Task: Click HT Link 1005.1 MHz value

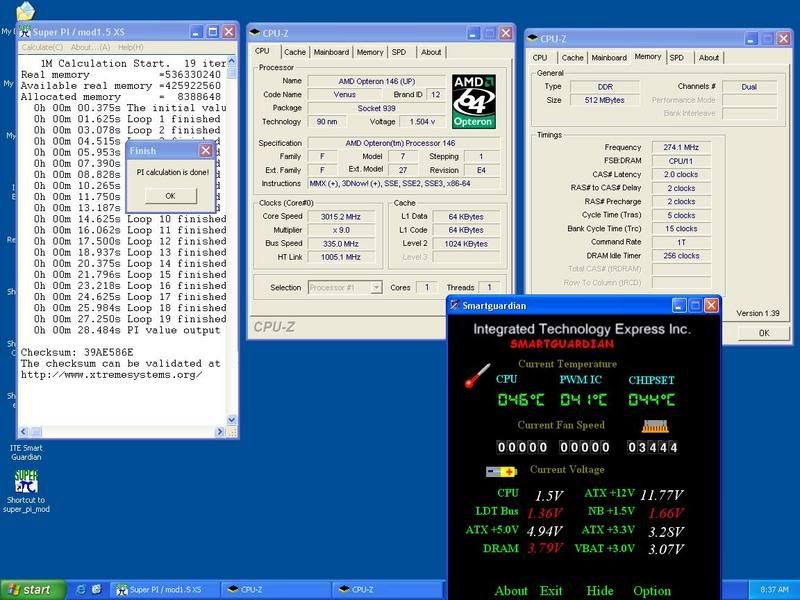Action: [340, 257]
